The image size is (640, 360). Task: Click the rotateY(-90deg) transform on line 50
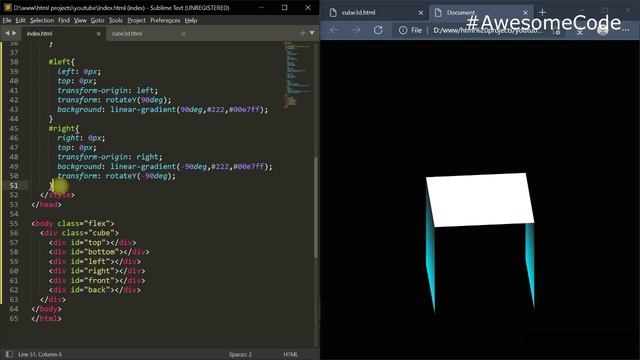(141, 176)
